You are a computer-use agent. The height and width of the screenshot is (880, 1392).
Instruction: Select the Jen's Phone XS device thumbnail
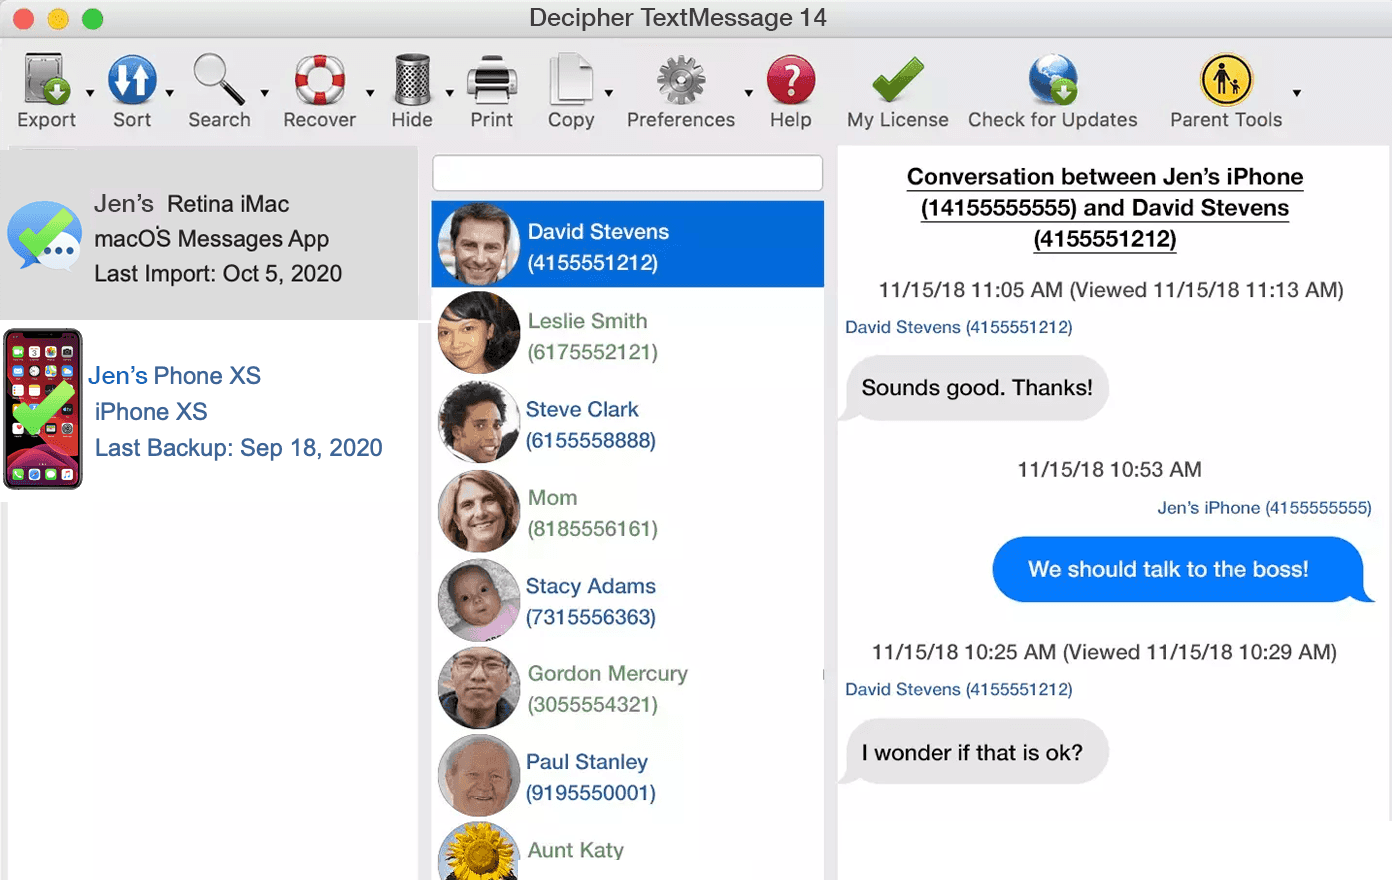(x=42, y=409)
